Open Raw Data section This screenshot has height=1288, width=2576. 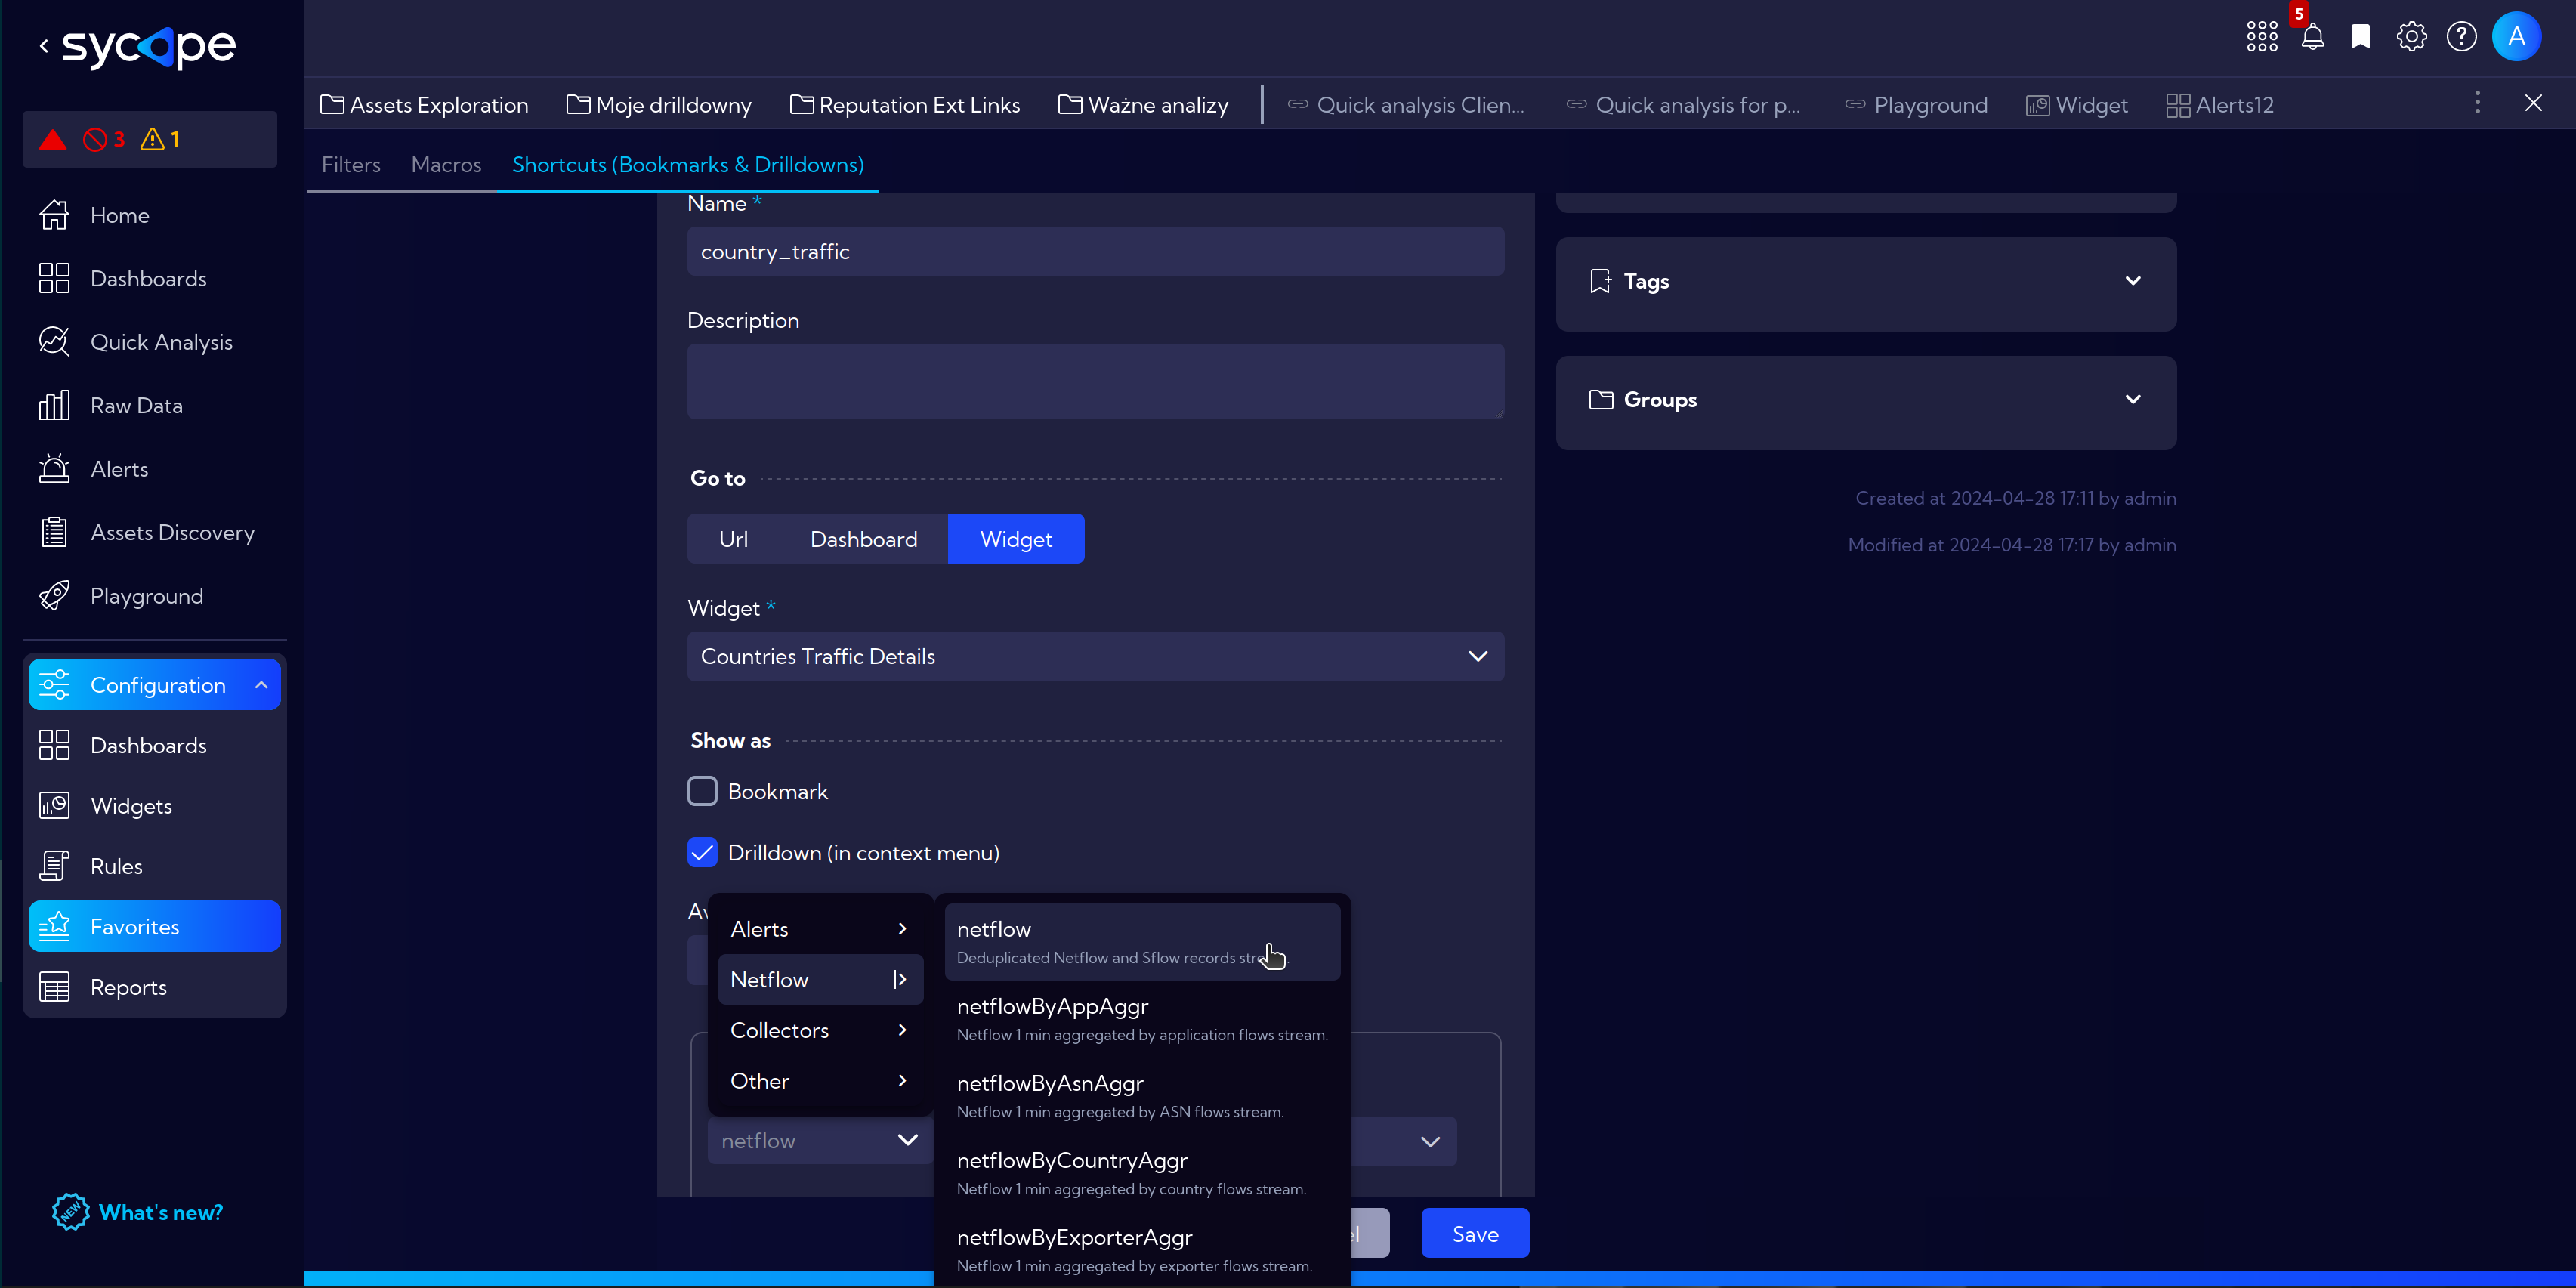tap(136, 405)
